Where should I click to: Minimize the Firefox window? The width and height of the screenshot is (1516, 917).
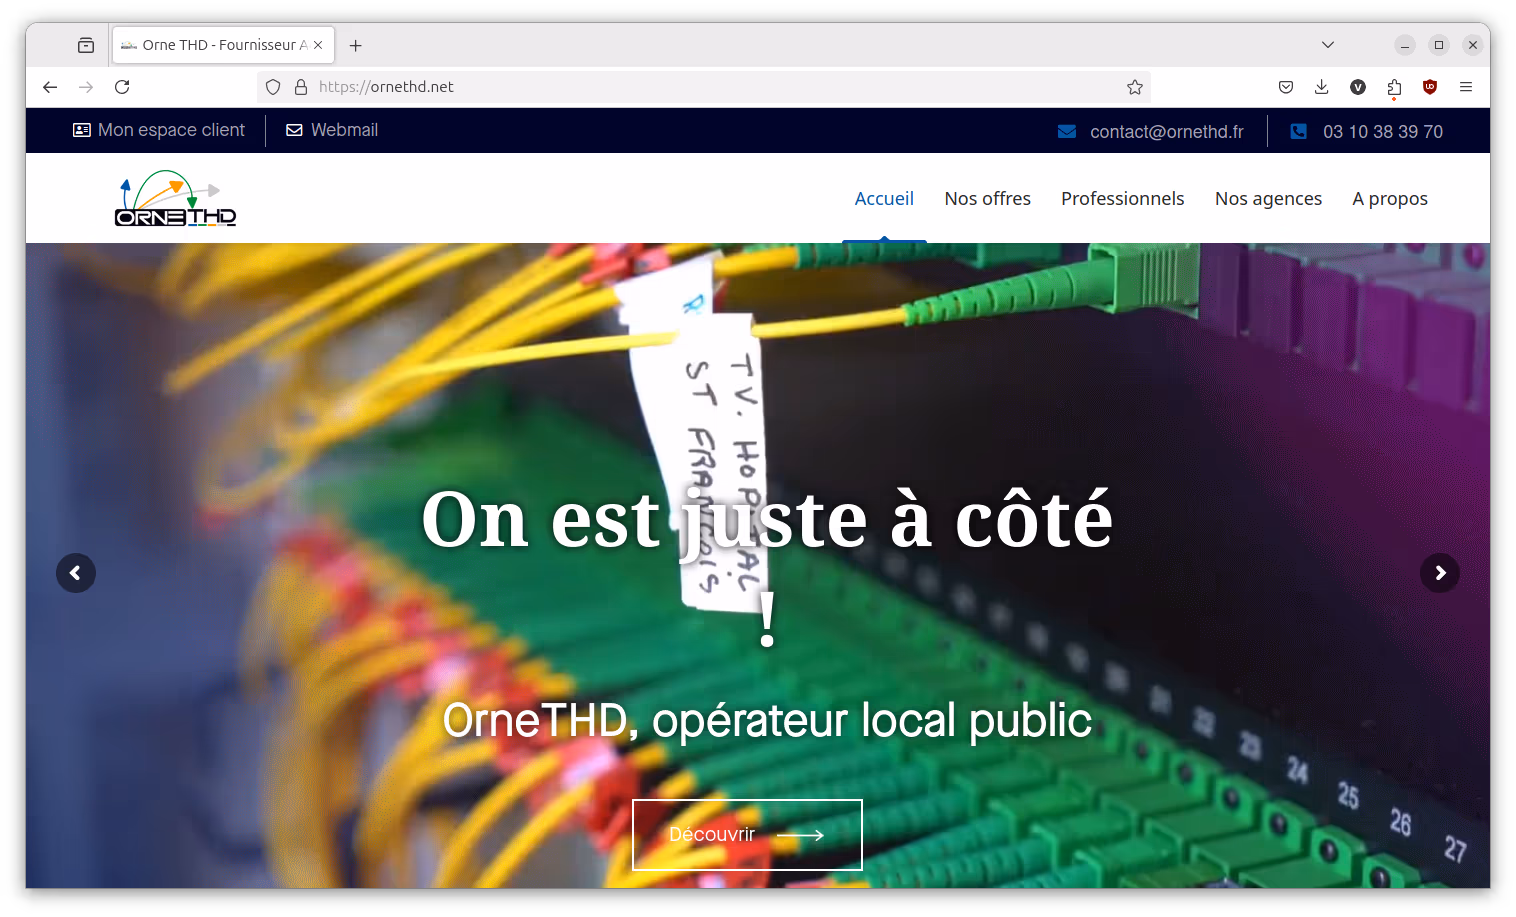pos(1405,45)
